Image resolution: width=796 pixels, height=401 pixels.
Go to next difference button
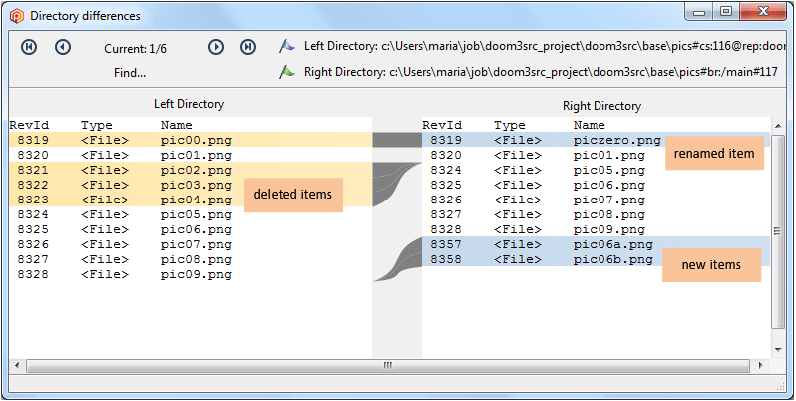point(216,47)
